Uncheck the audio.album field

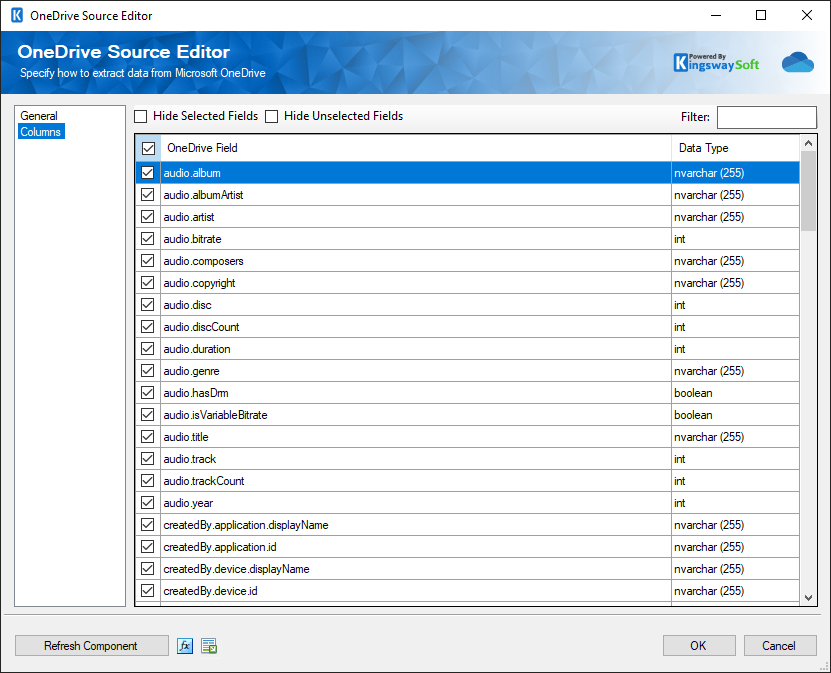click(148, 173)
